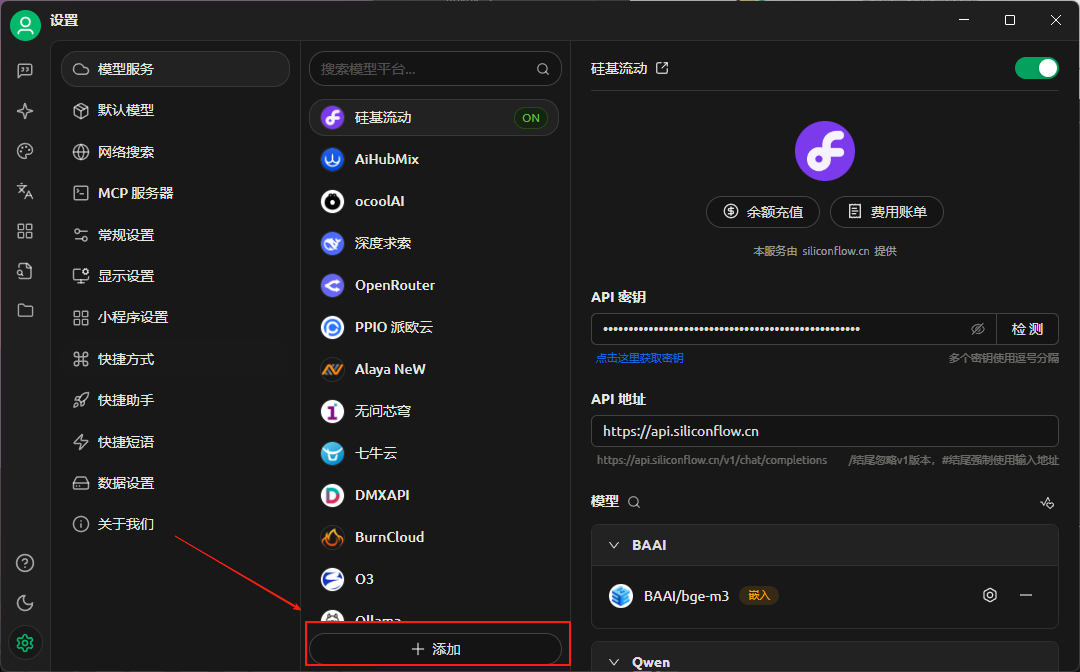Select the 深度求索 provider
The height and width of the screenshot is (672, 1080).
434,243
